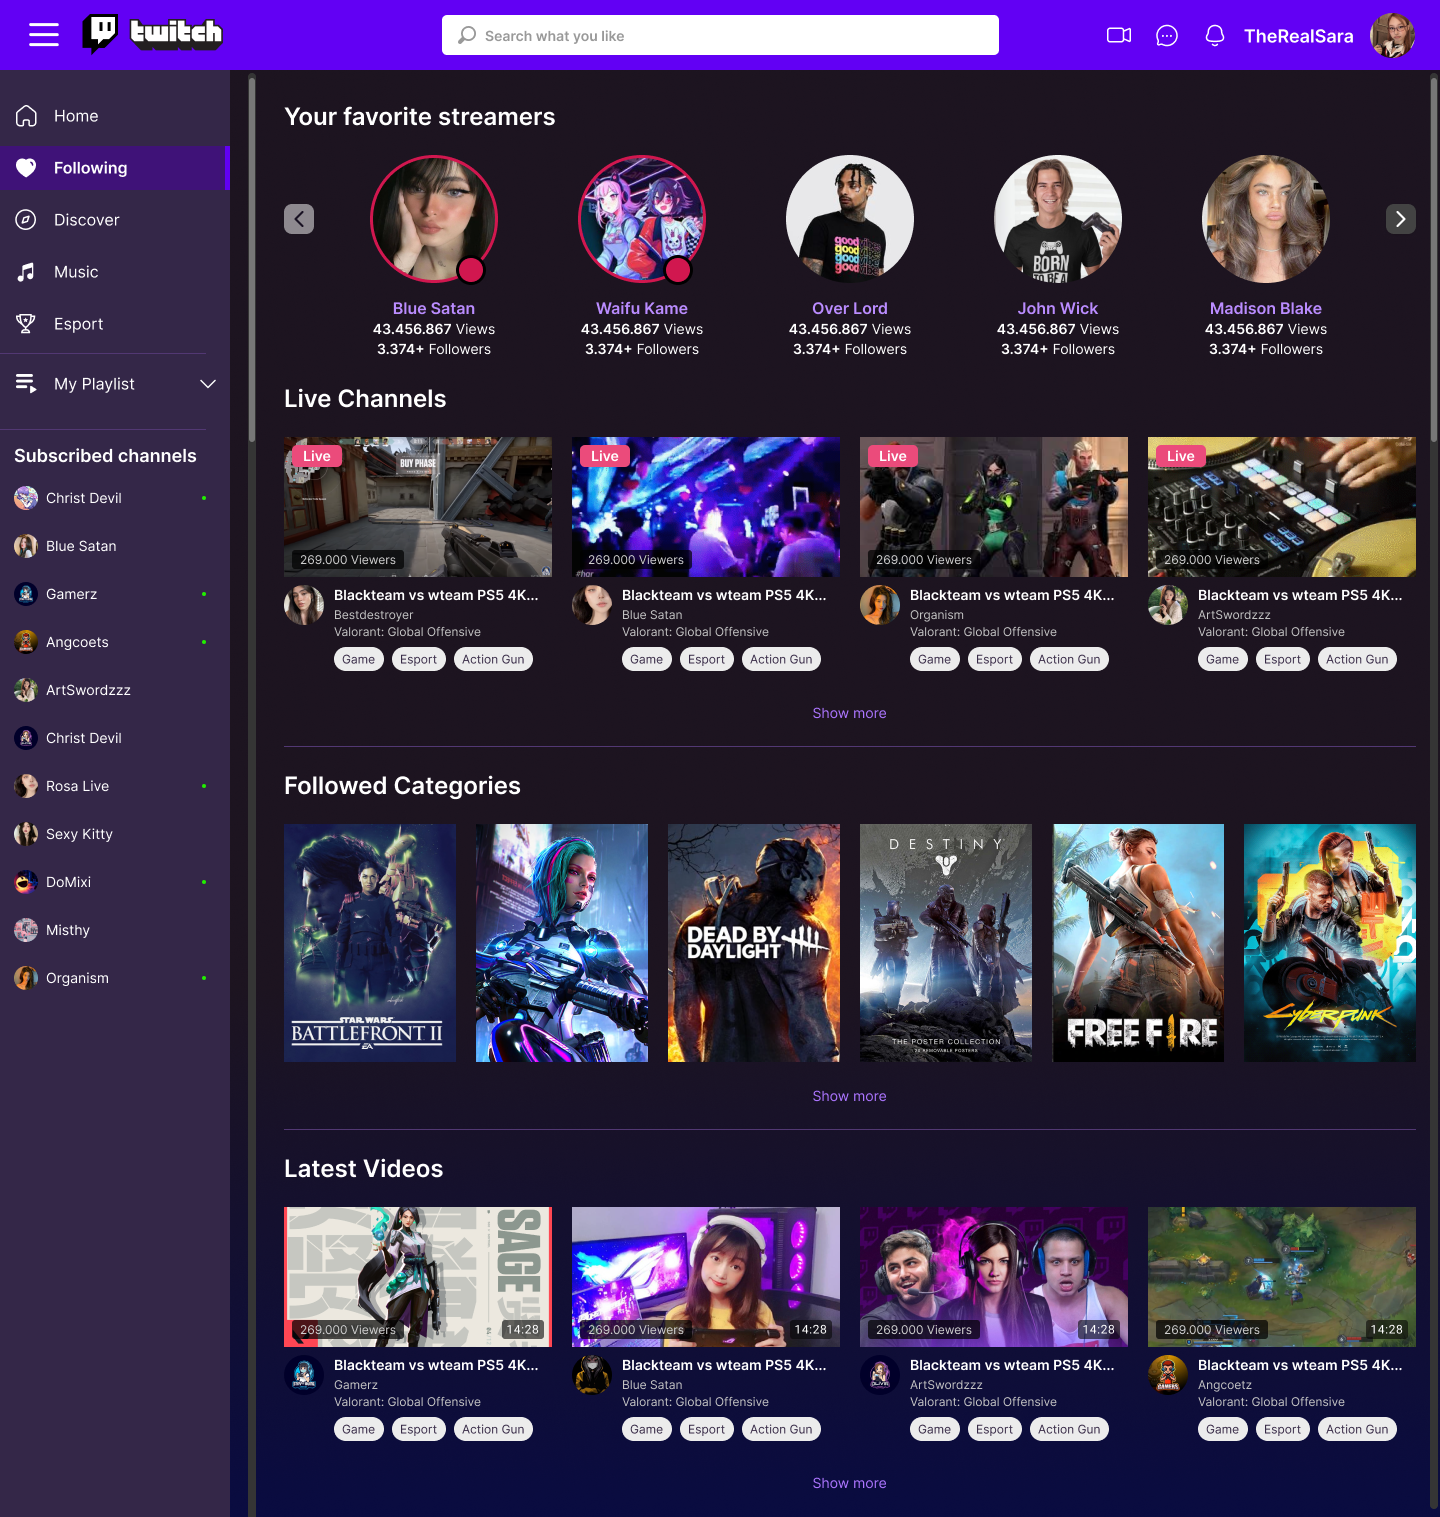Select Following in sidebar
This screenshot has width=1440, height=1517.
pyautogui.click(x=115, y=168)
